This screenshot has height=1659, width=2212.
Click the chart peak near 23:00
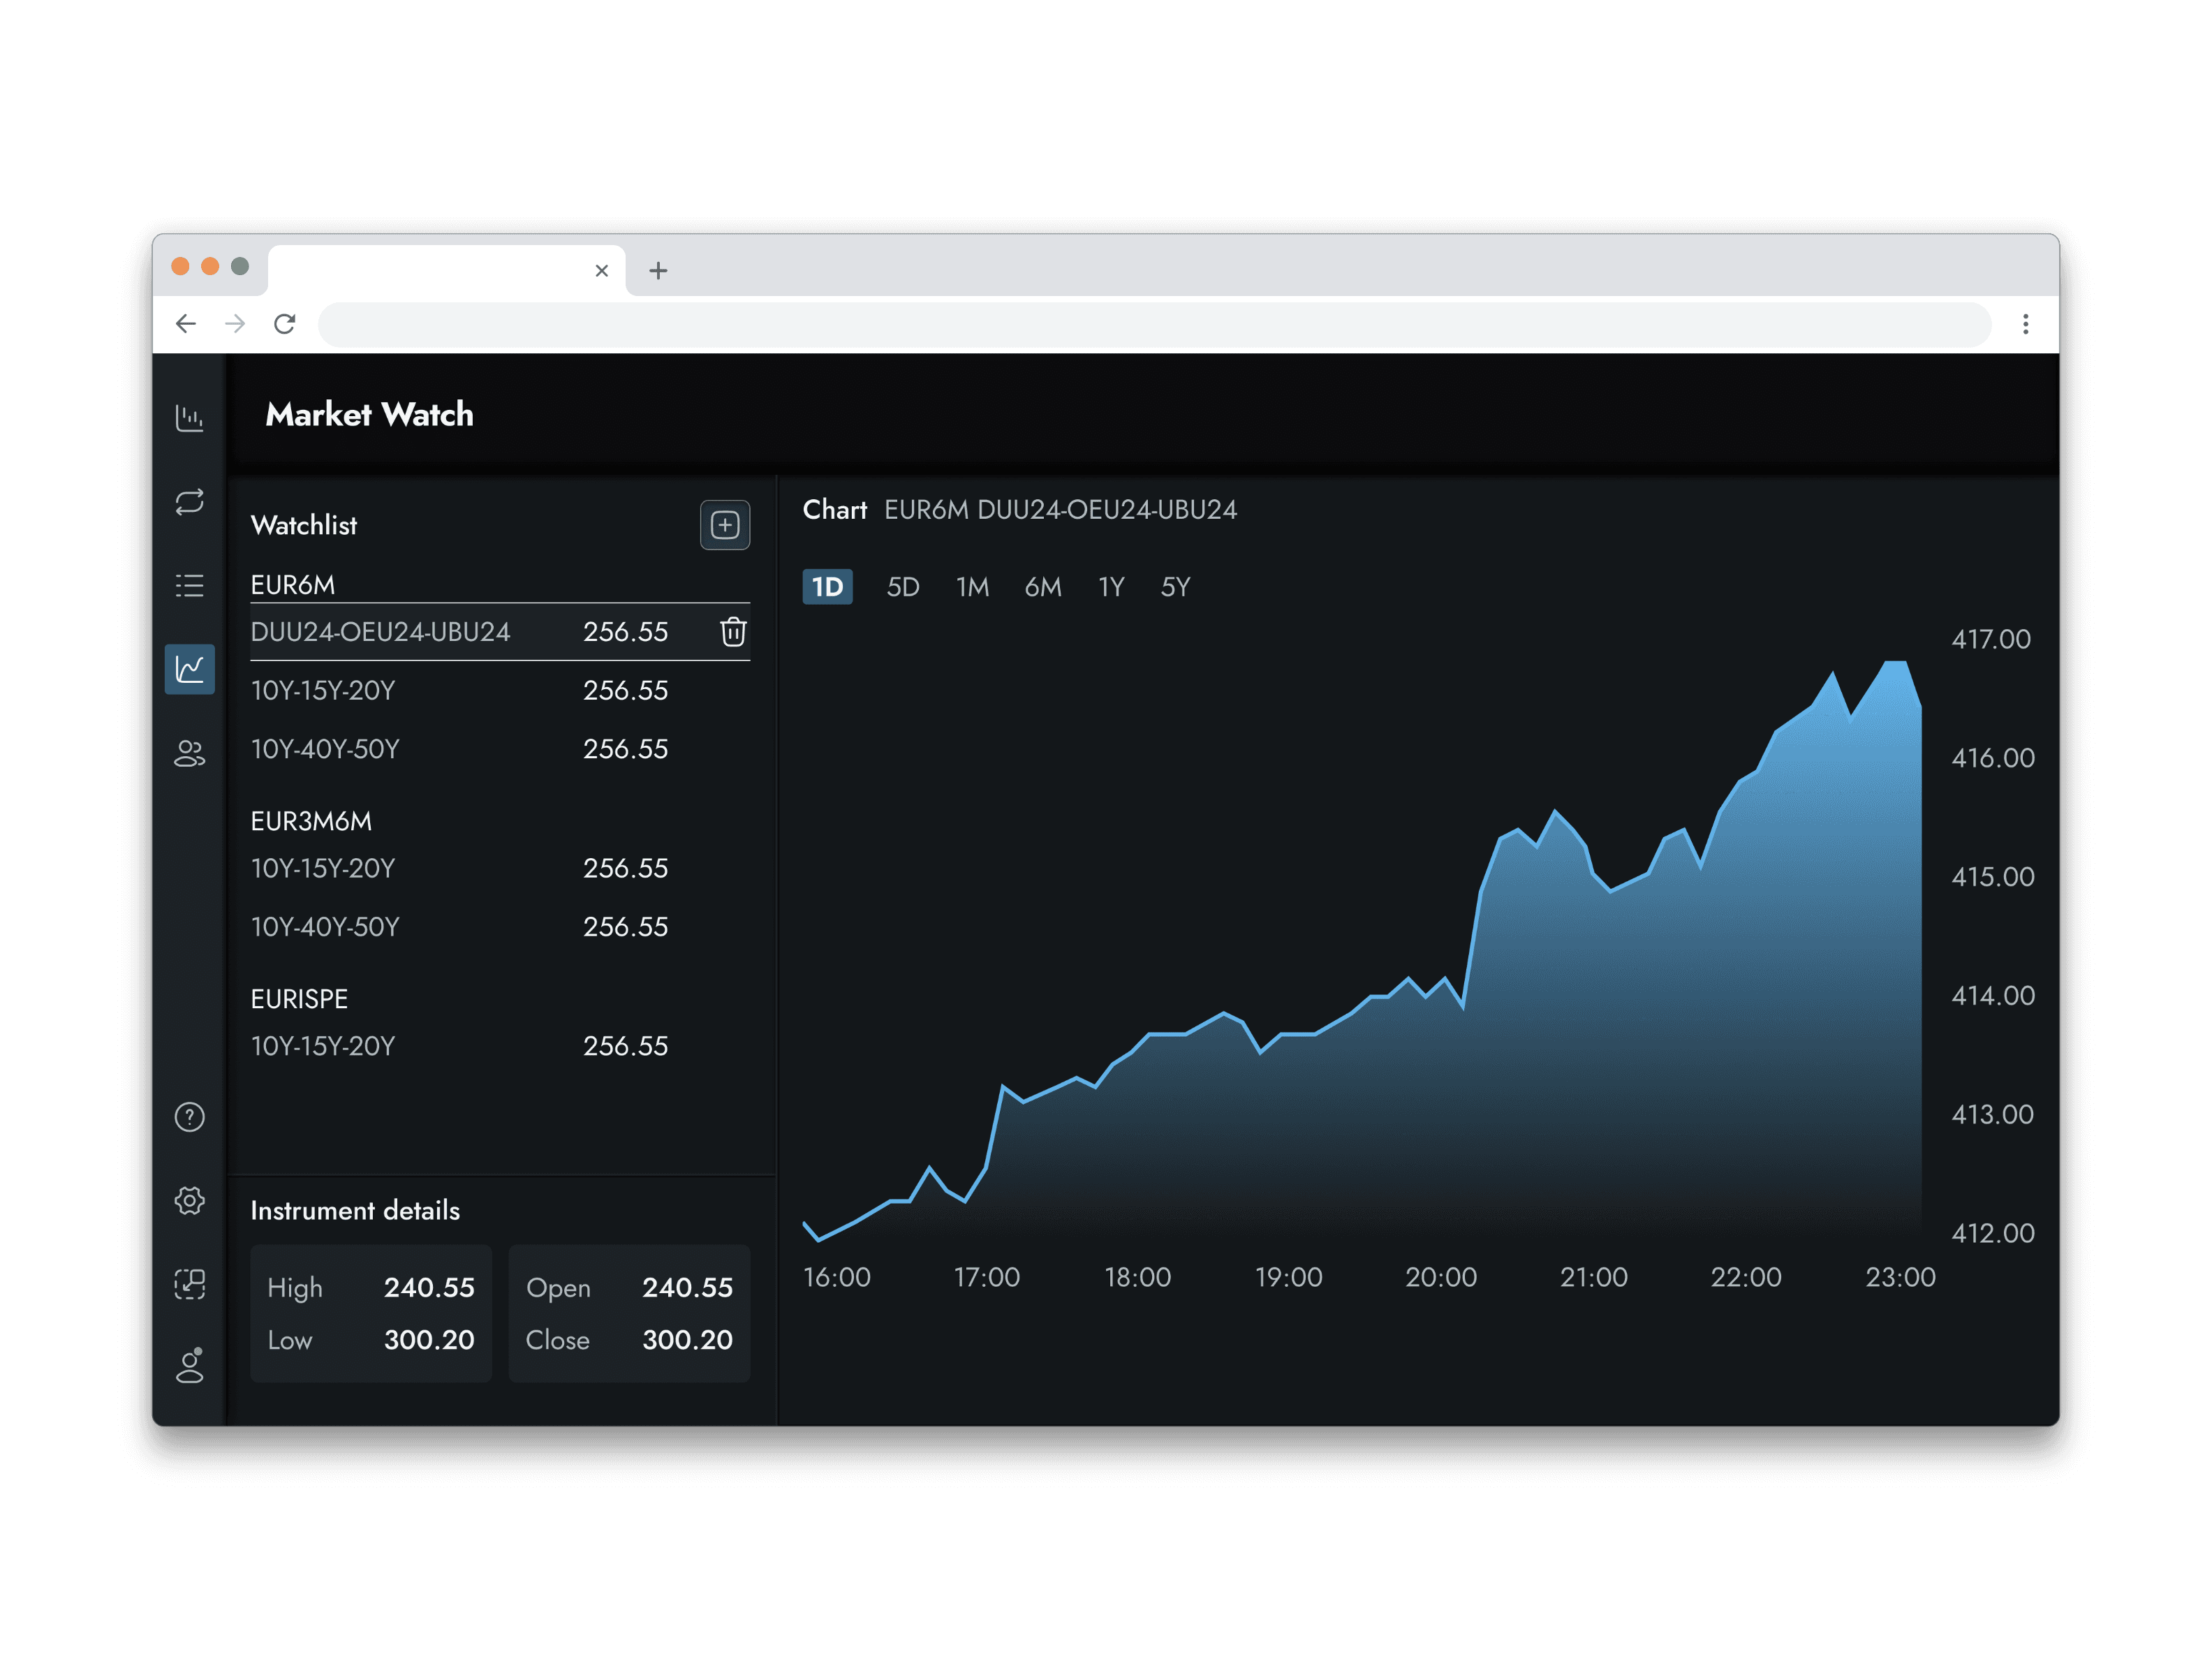(x=1896, y=664)
